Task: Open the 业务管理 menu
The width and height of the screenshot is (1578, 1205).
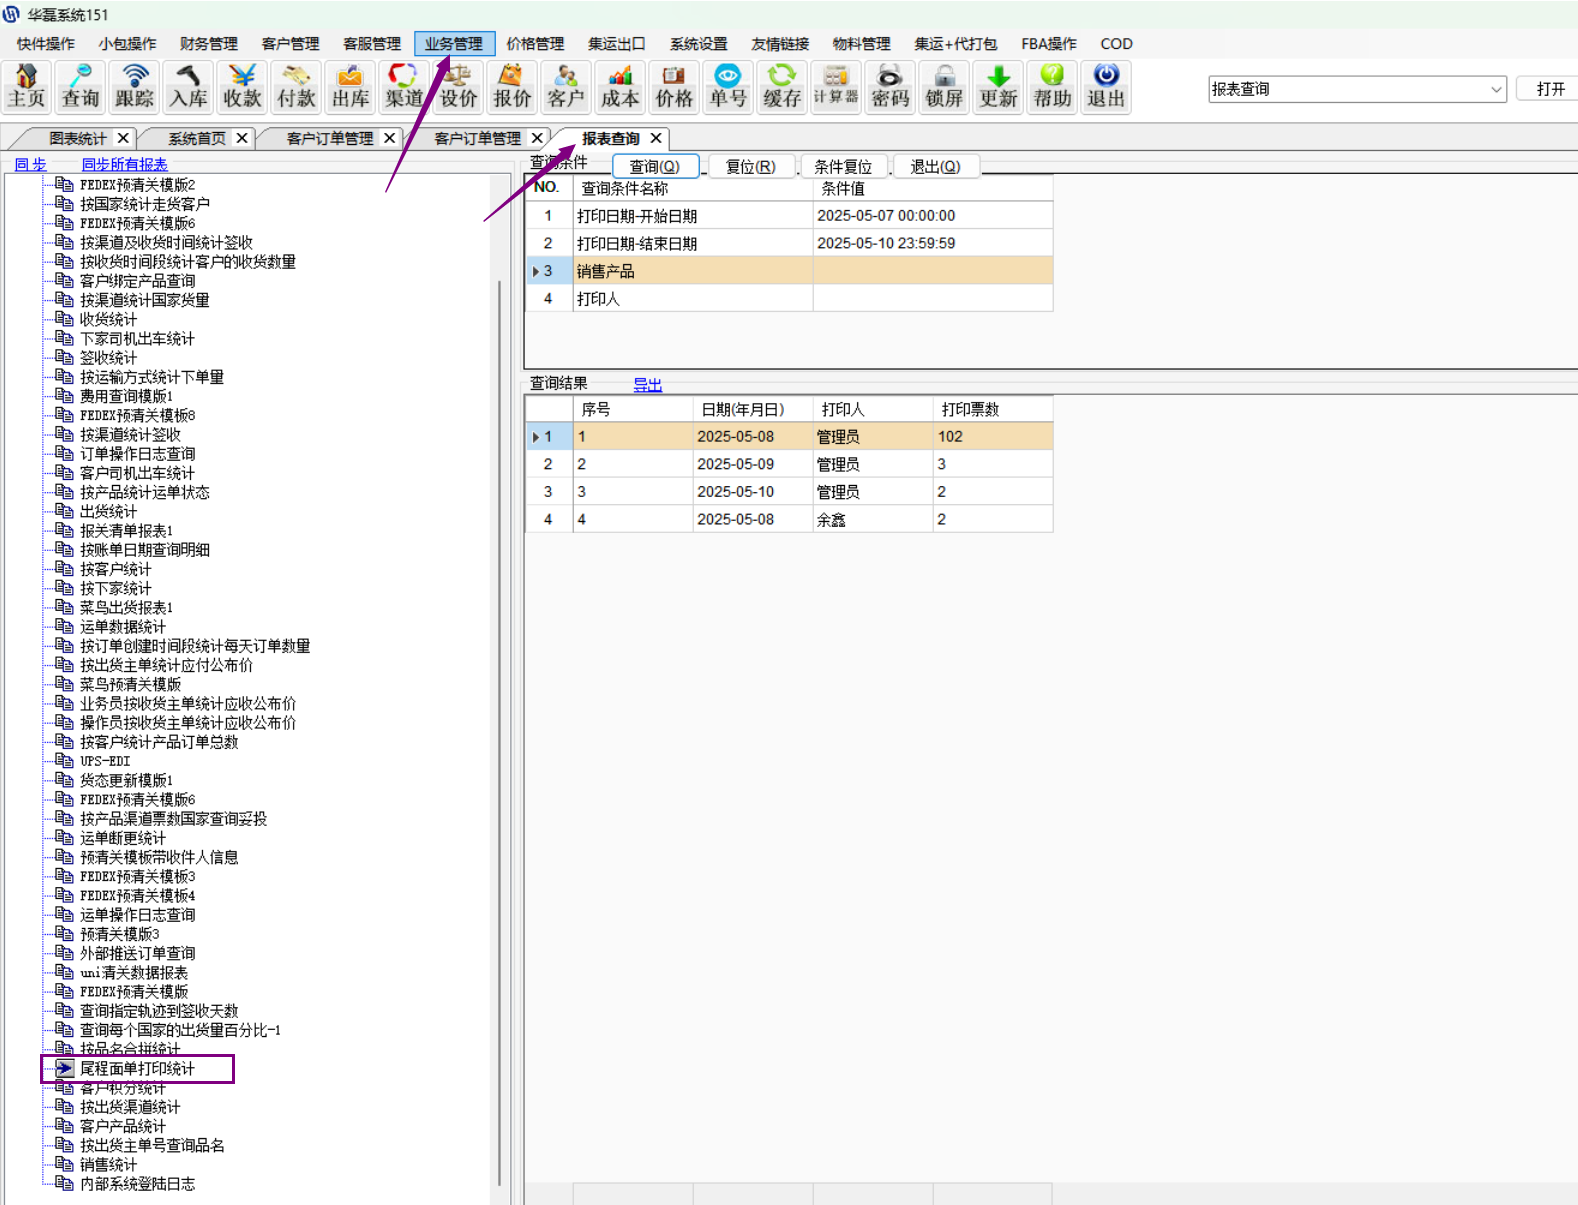Action: coord(454,44)
